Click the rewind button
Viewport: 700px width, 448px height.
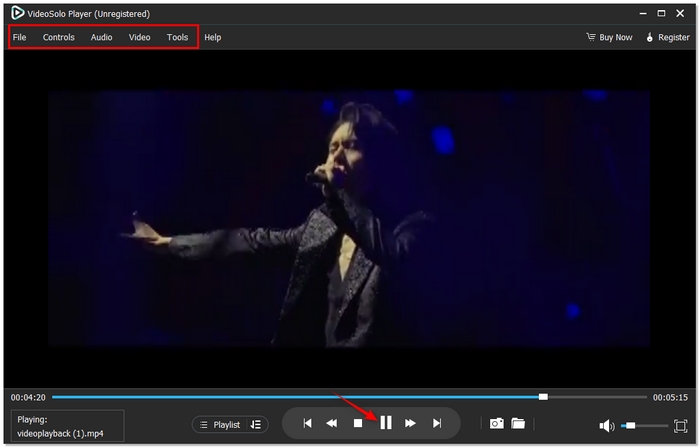332,424
